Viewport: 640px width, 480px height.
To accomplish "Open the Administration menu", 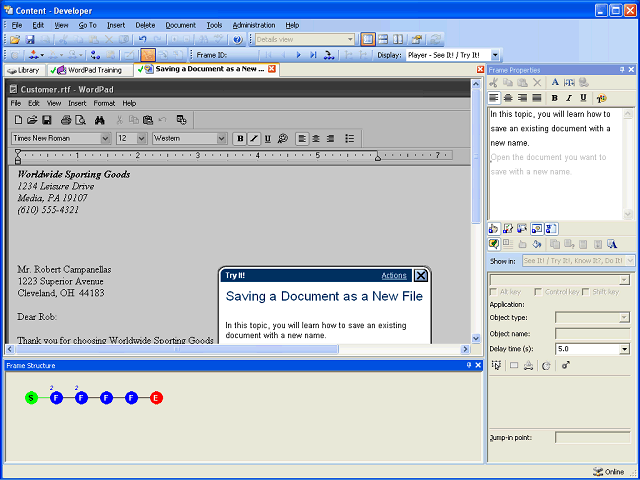I will pos(254,25).
